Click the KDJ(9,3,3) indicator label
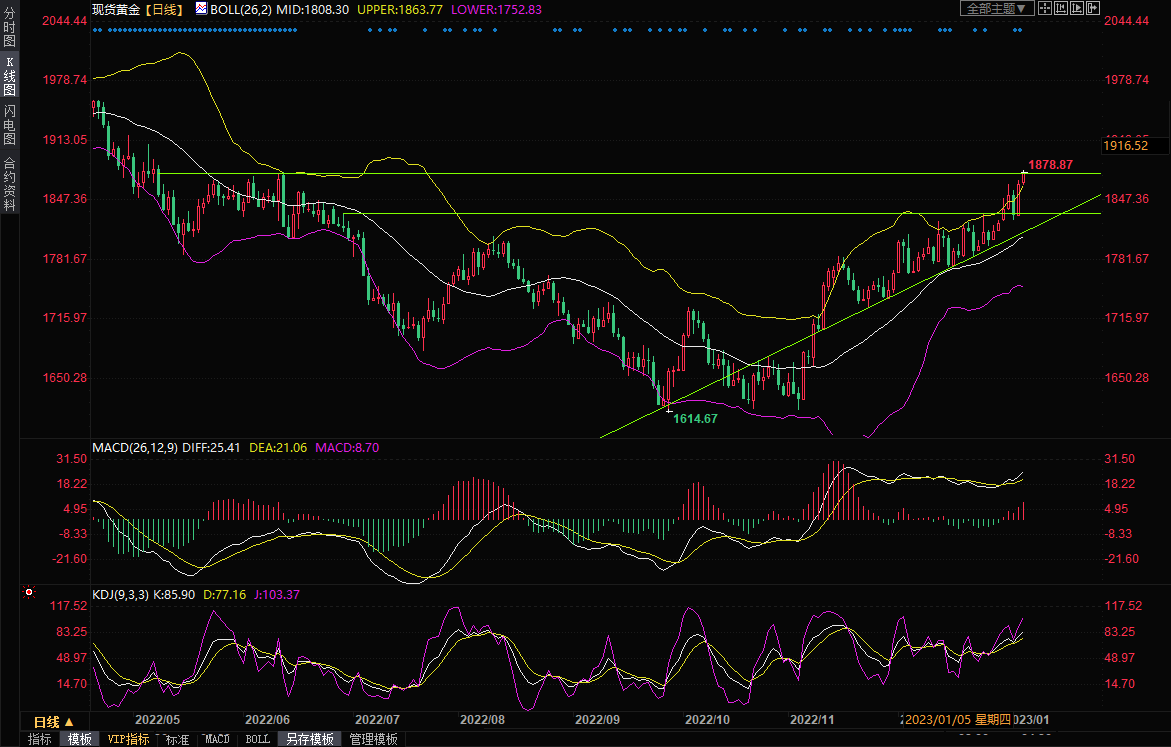Viewport: 1171px width, 747px height. pos(120,595)
